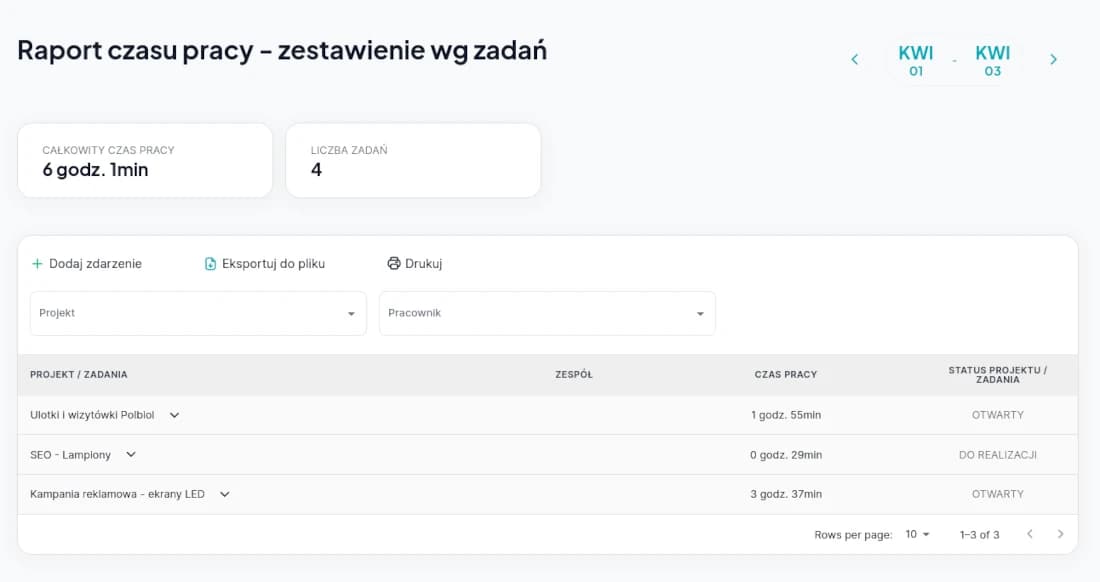1100x582 pixels.
Task: Click work time 0 godz. 29min
Action: [x=786, y=455]
